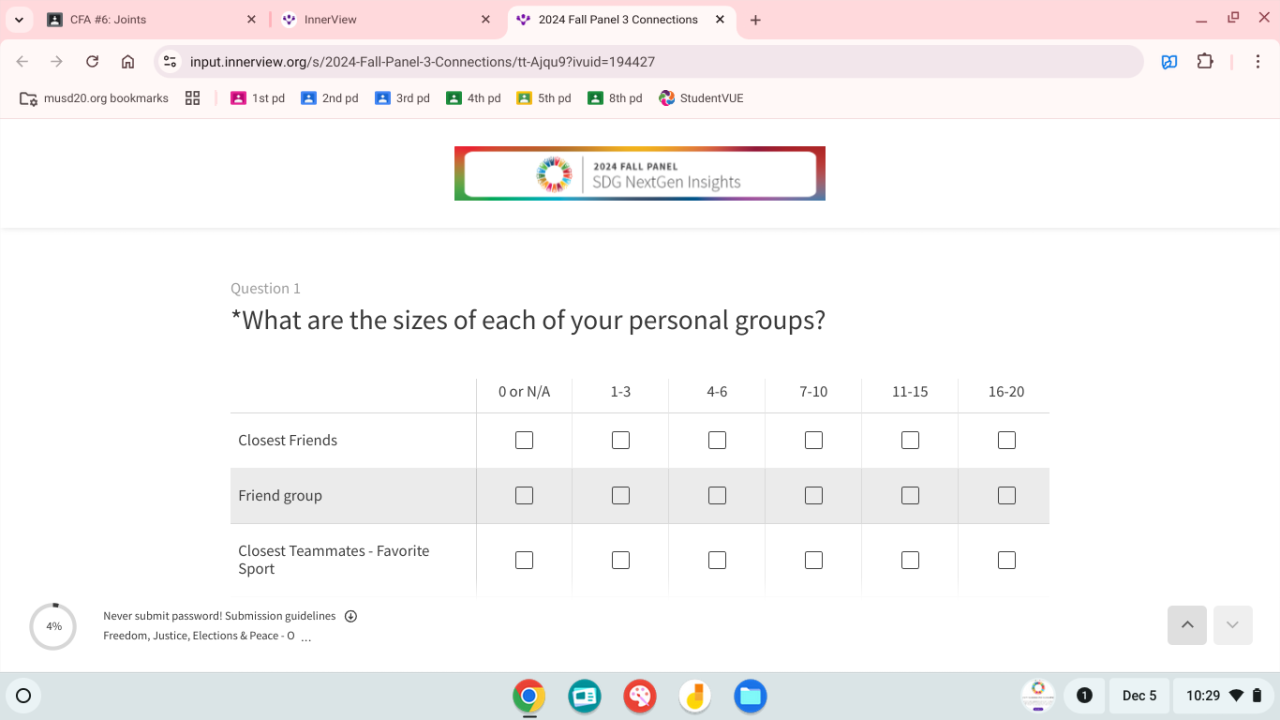This screenshot has width=1280, height=720.
Task: Expand the truncated section title ellipsis
Action: [306, 637]
